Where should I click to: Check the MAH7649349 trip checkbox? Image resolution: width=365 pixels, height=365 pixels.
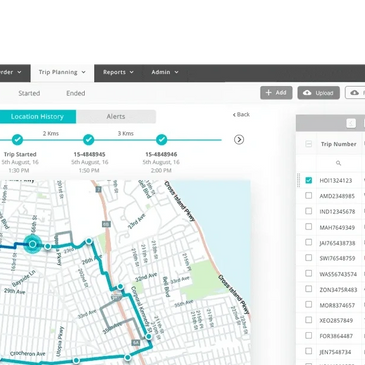(x=309, y=227)
